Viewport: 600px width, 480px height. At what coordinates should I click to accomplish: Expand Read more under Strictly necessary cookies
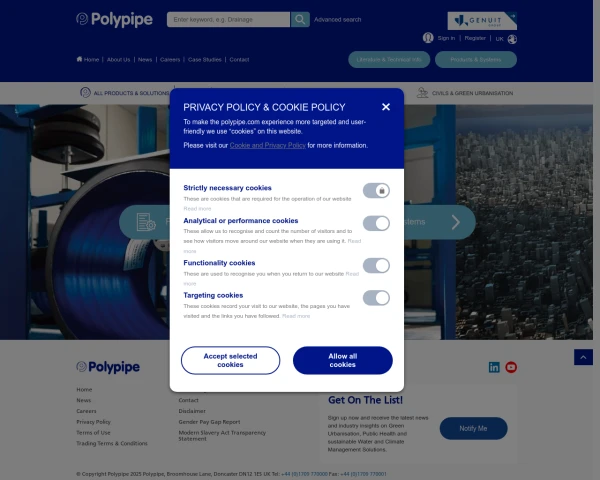tap(197, 209)
